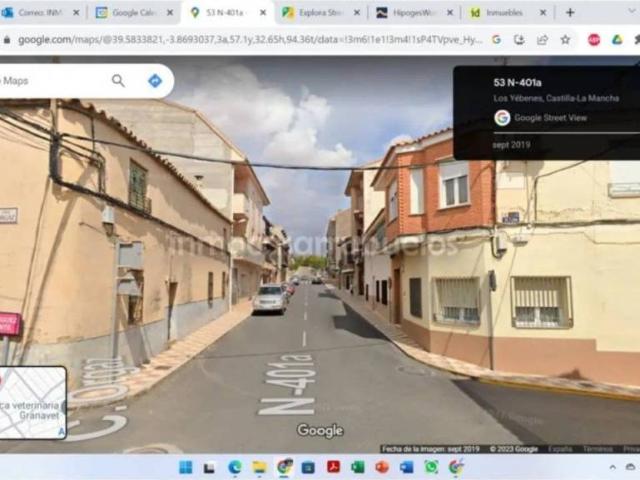Close the Inmuebles tab
Screen dimensions: 640x480
click(x=543, y=13)
